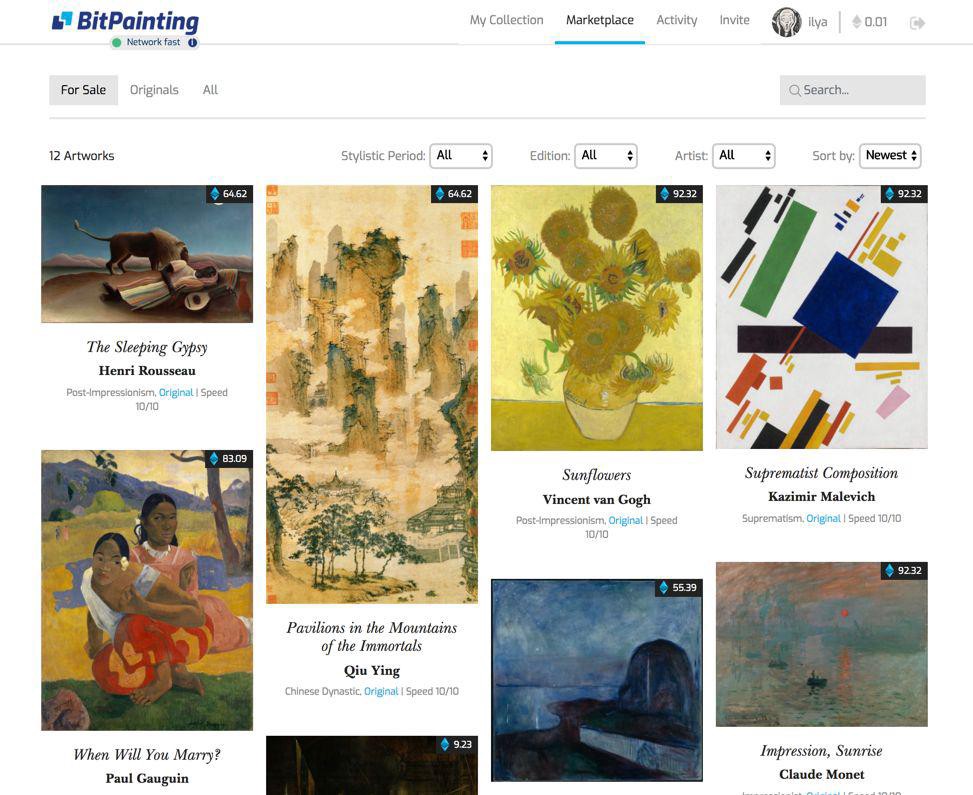Click the 55.39 price badge on the blue painting
The width and height of the screenshot is (973, 795).
tap(678, 588)
